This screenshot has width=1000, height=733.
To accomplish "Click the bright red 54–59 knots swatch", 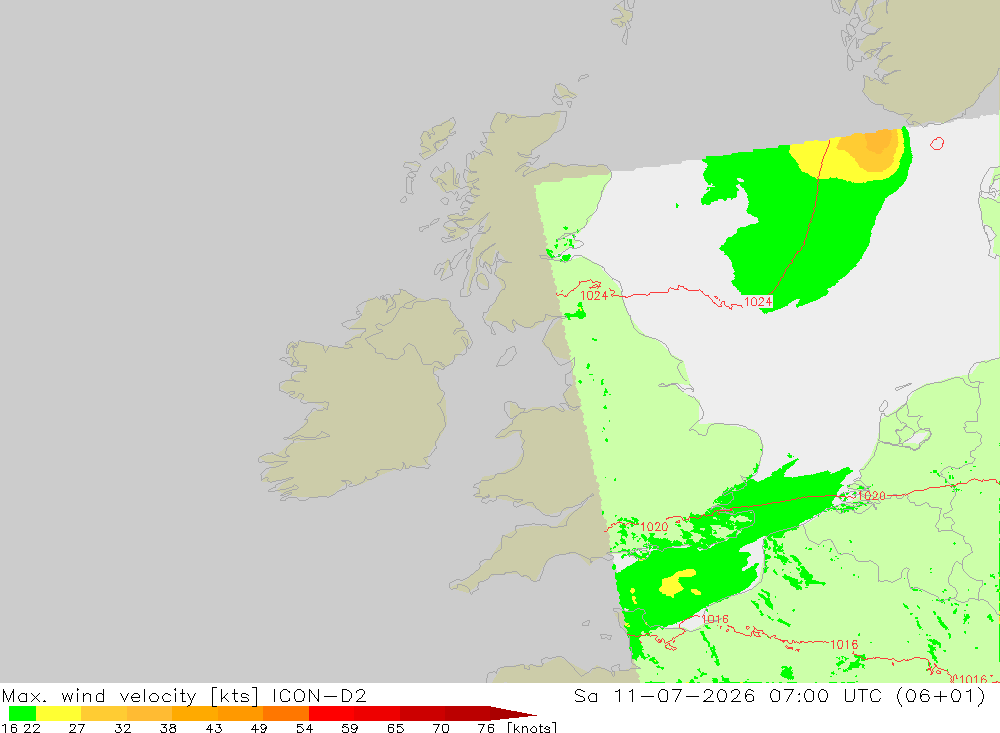I will coord(332,713).
